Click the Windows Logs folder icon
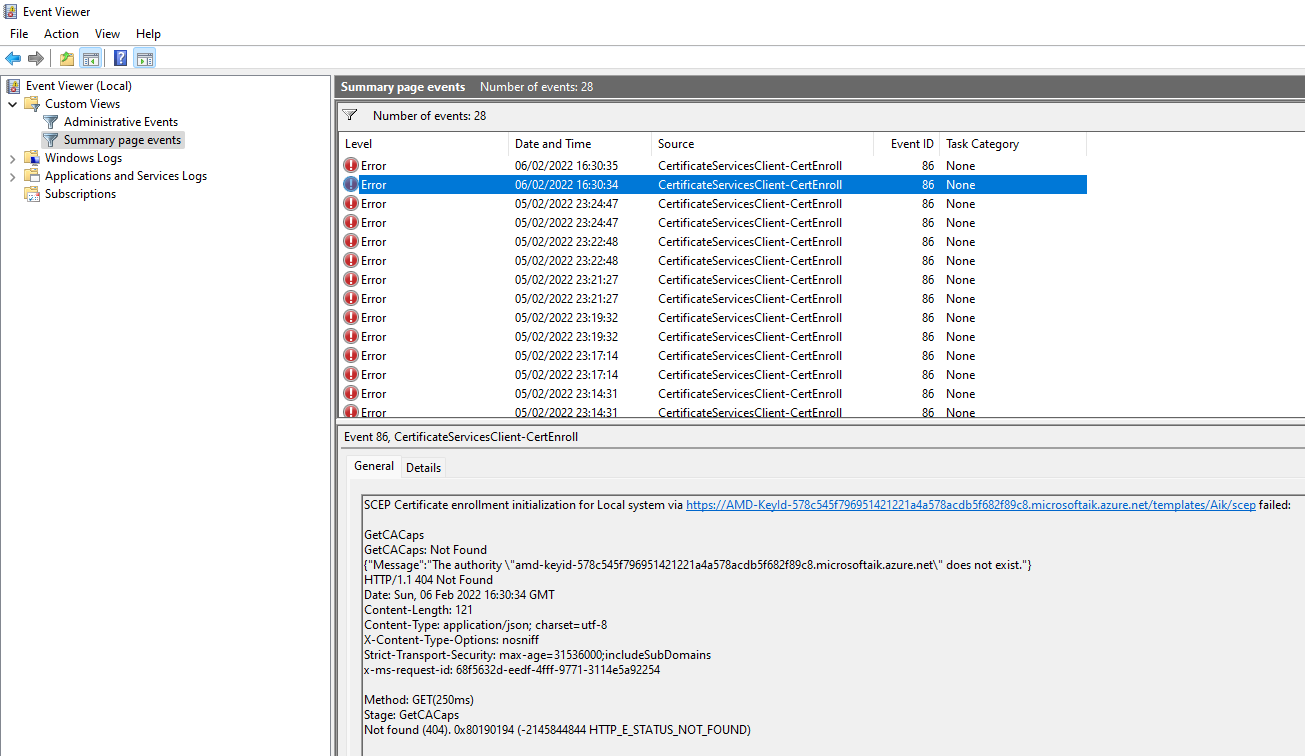The width and height of the screenshot is (1305, 756). [32, 158]
